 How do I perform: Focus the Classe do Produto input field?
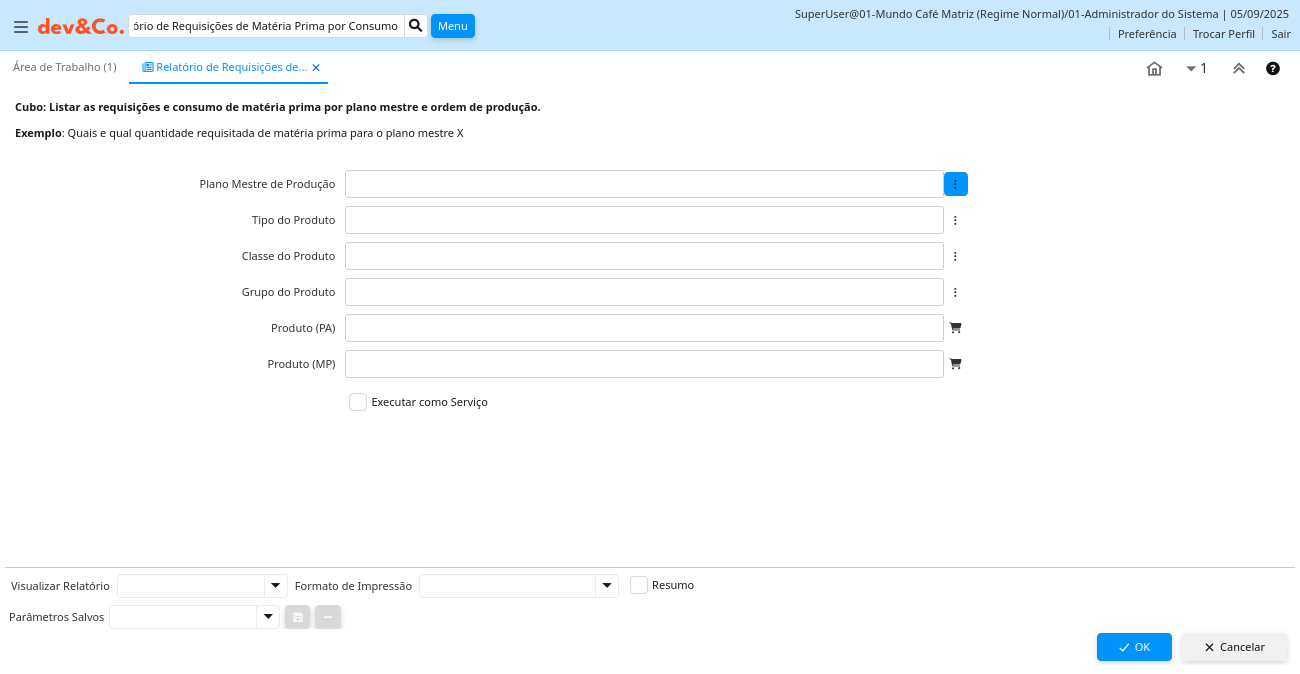point(644,256)
